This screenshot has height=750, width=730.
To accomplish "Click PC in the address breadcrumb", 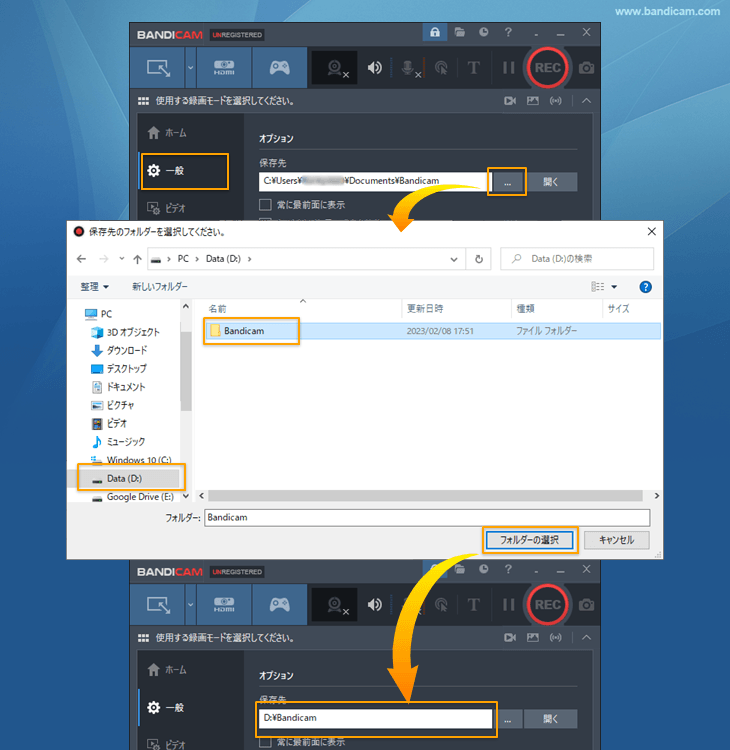I will tap(183, 259).
